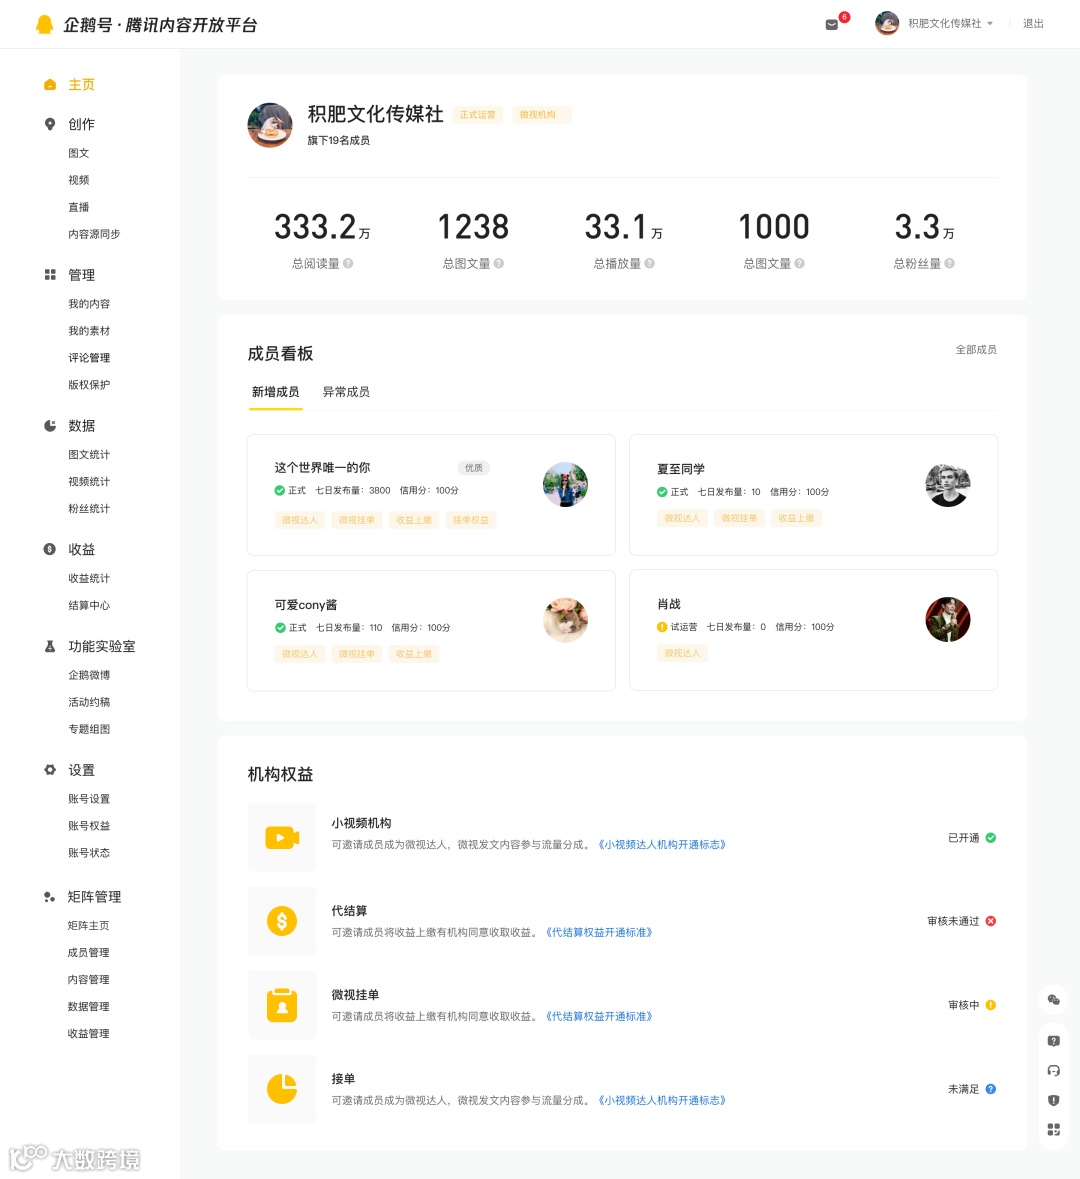Open 代结算权益开通标准 link under 微视挂单
Screen dimensions: 1080x1179
599,1017
